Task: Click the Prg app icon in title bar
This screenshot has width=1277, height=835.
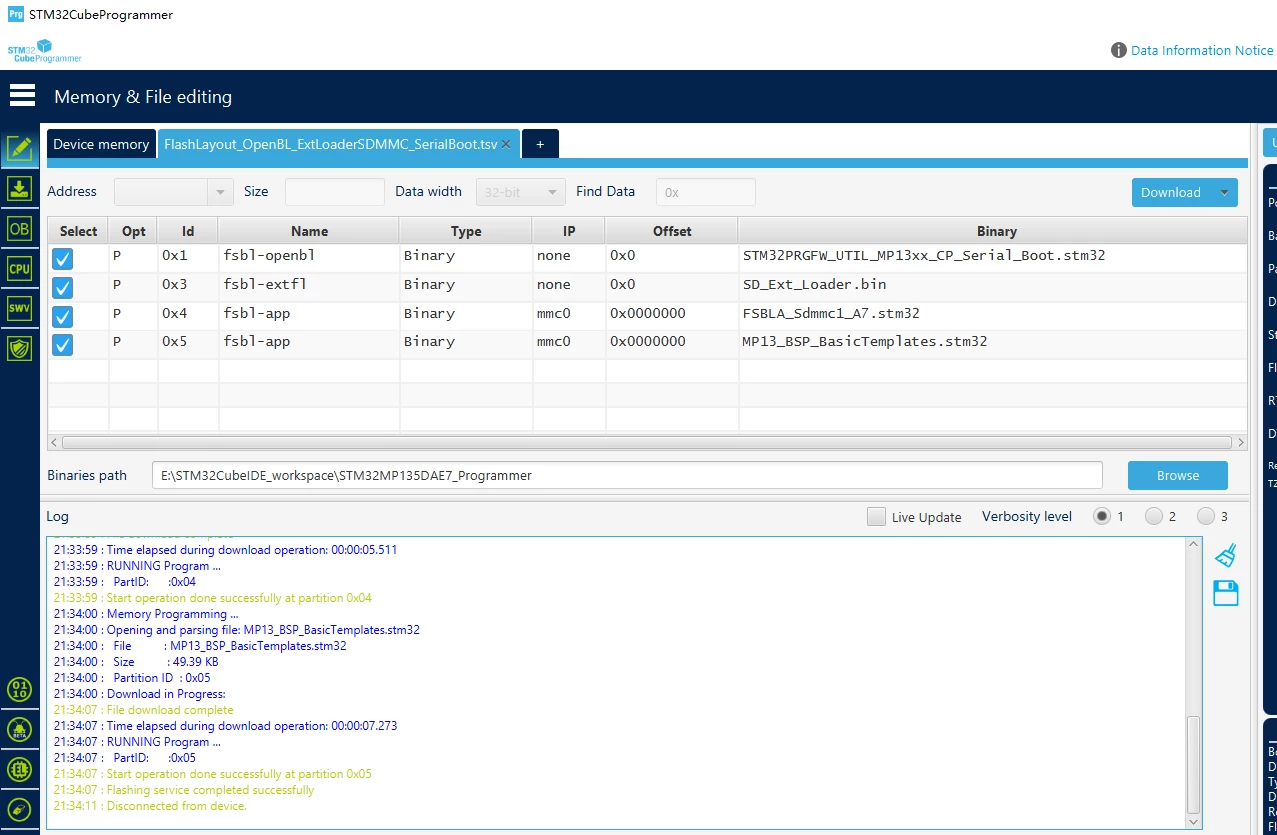Action: click(x=15, y=14)
